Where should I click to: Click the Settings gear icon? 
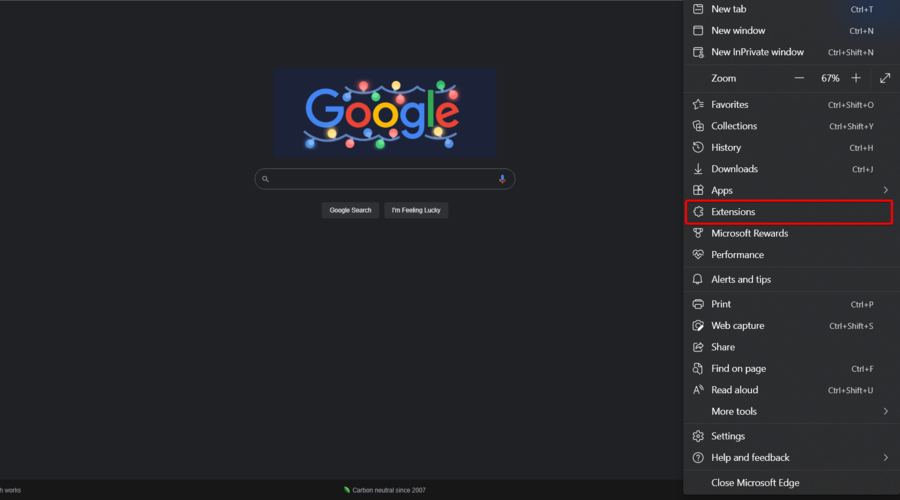click(x=698, y=436)
